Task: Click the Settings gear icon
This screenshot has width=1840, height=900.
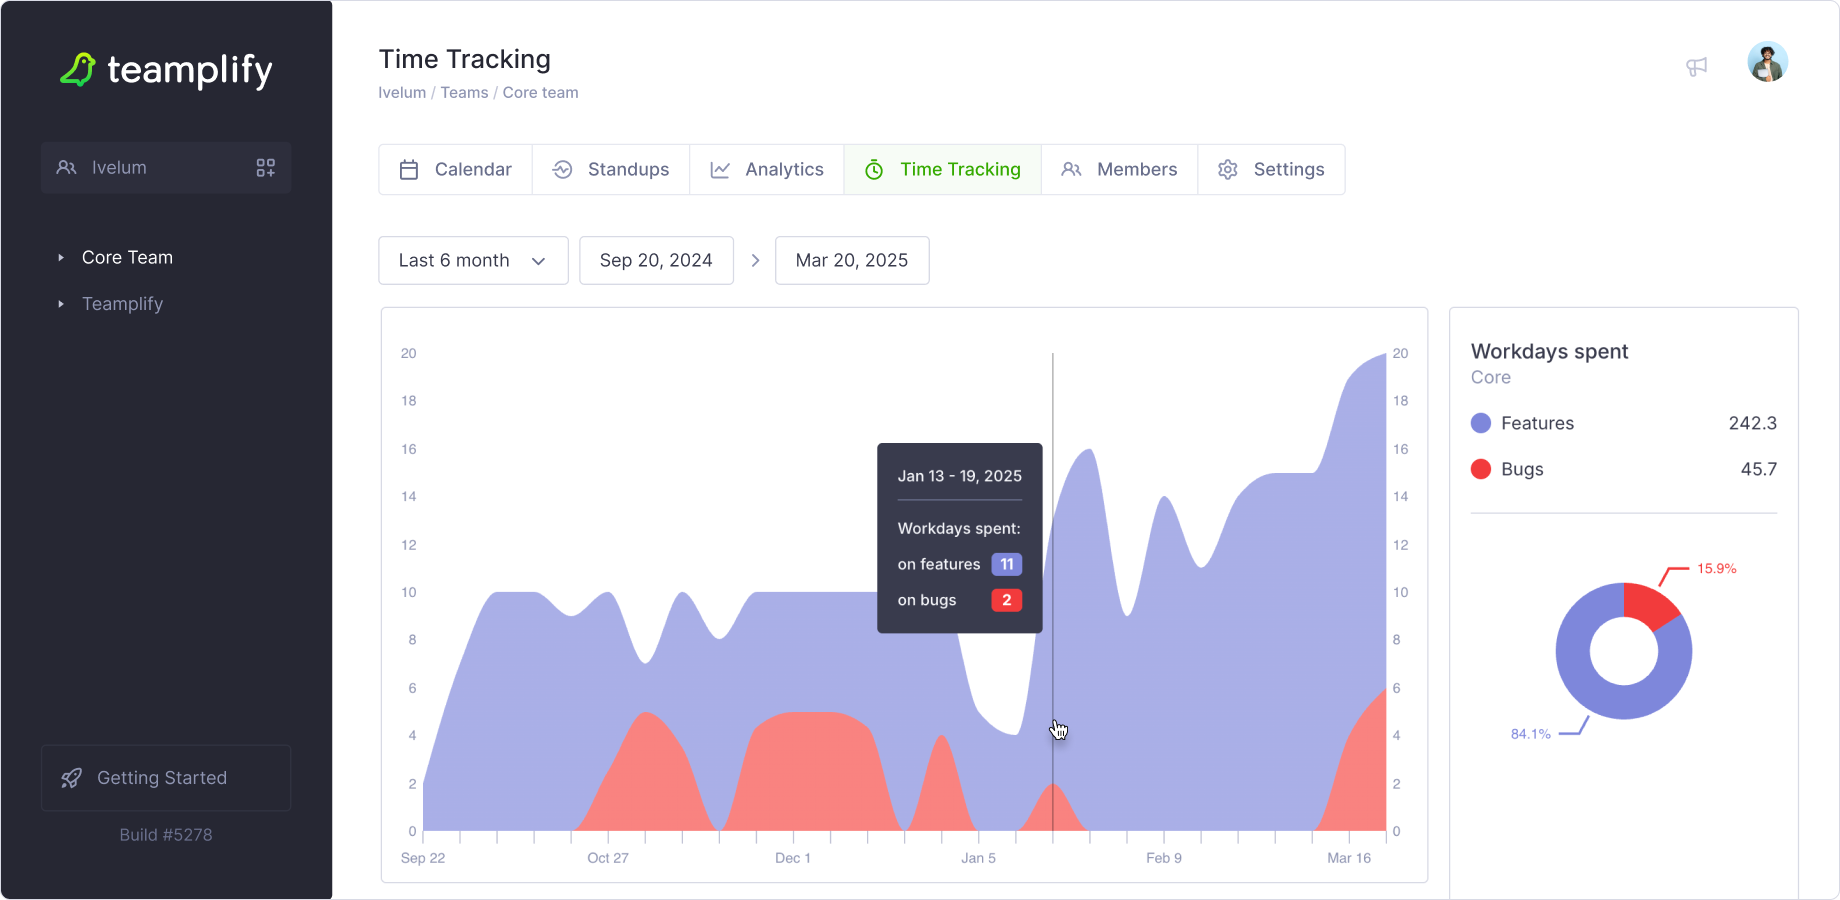Action: 1228,170
